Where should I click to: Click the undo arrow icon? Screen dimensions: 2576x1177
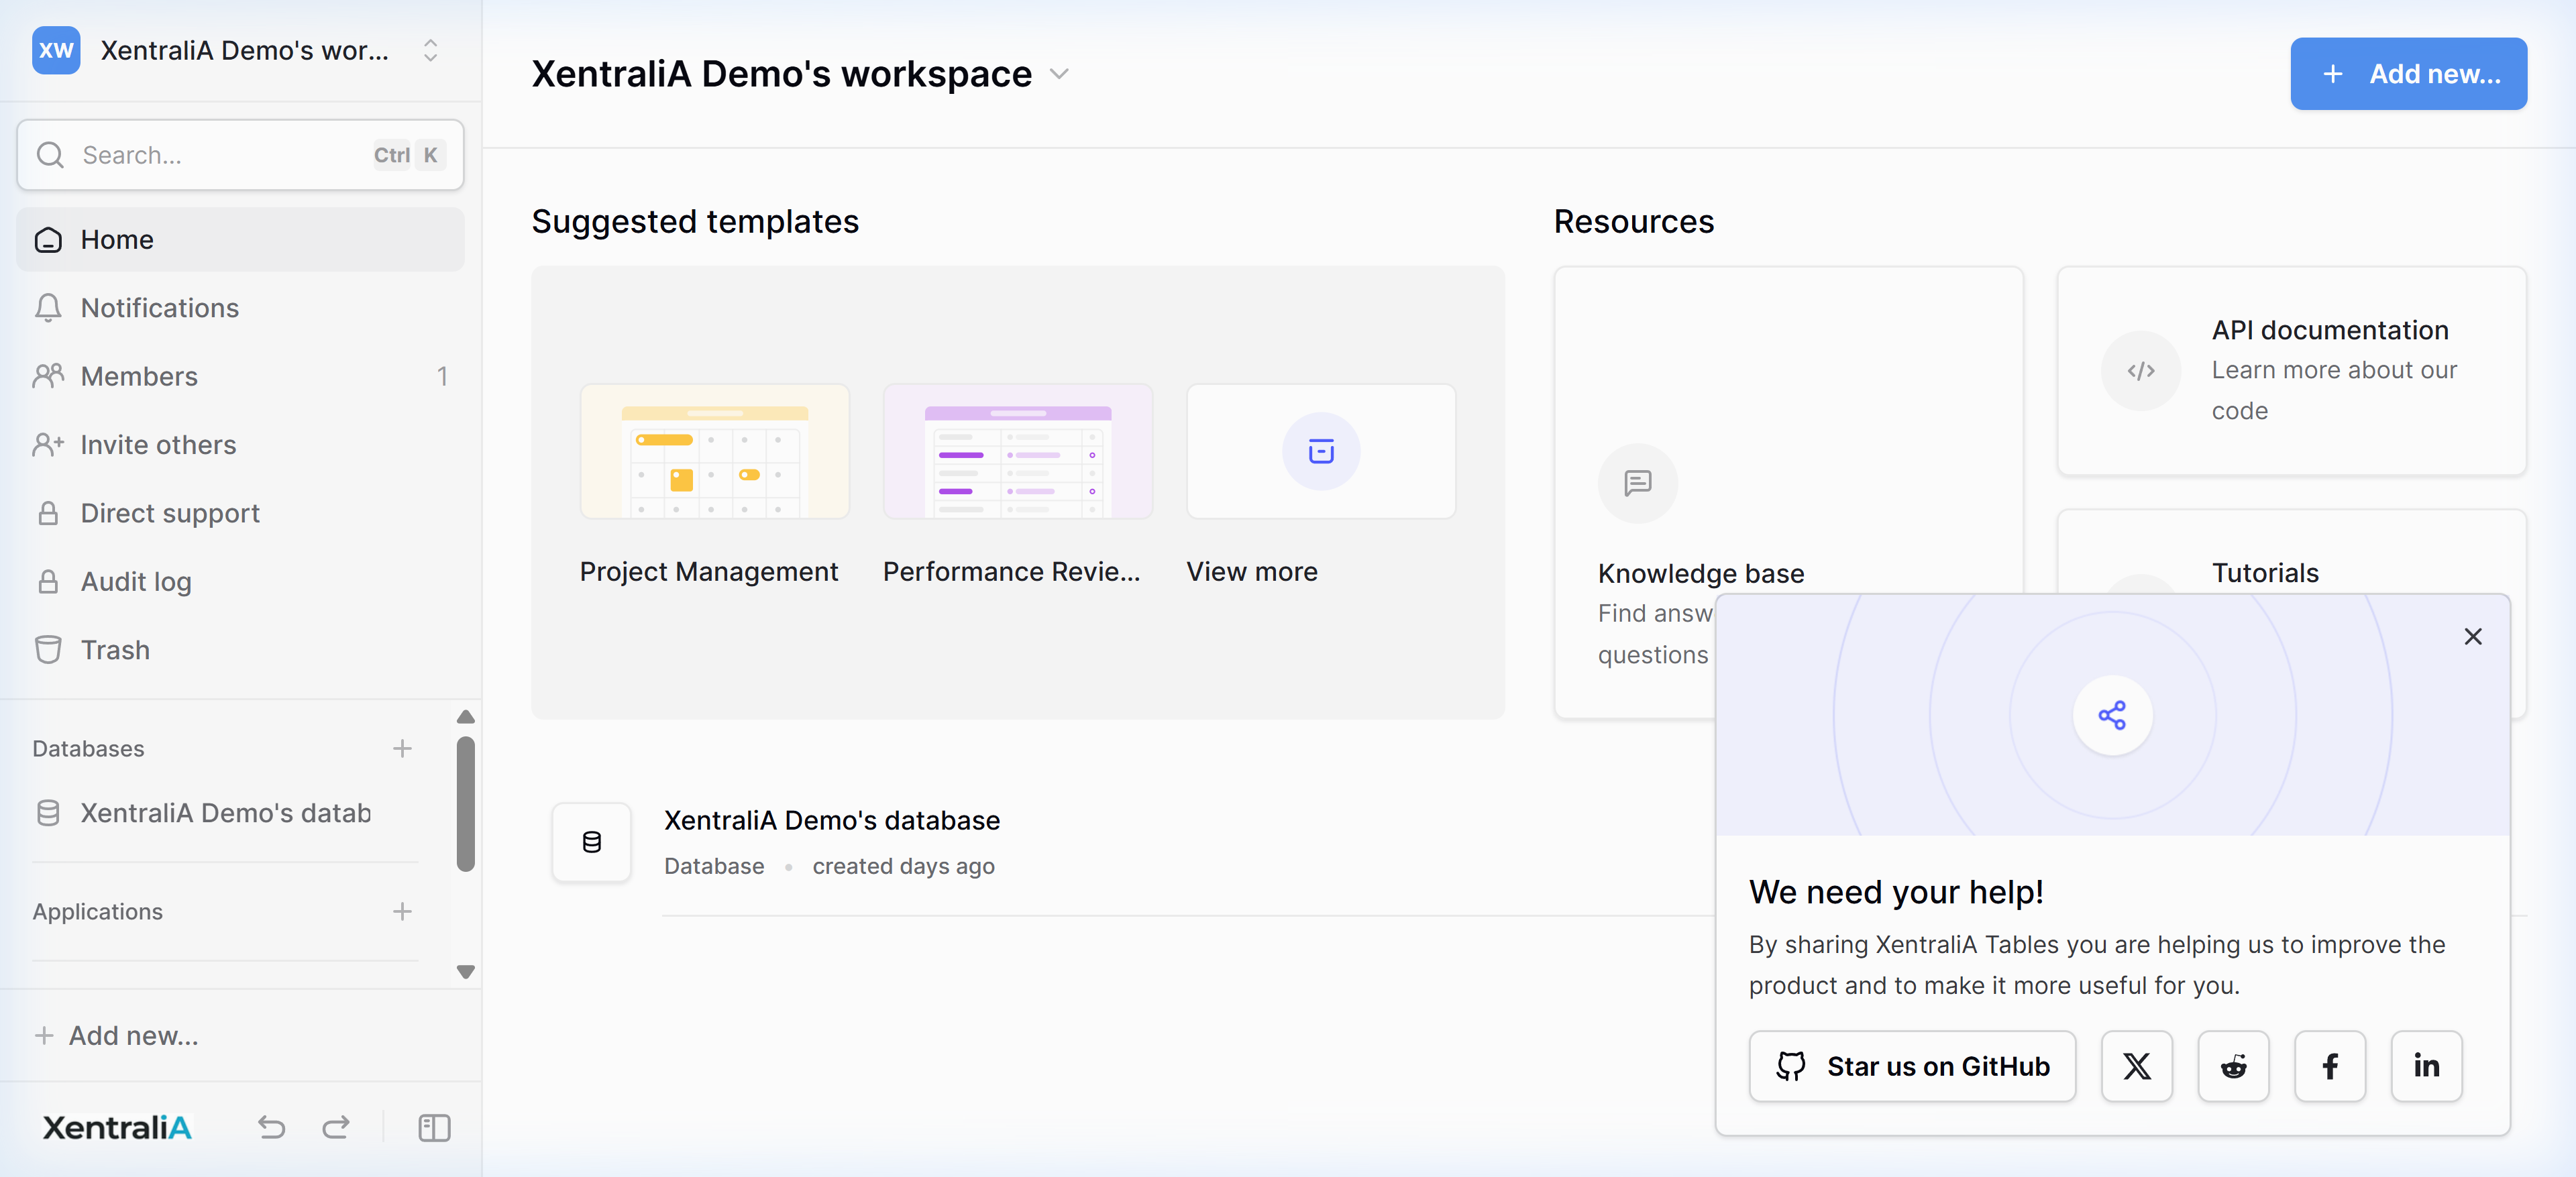click(x=271, y=1128)
